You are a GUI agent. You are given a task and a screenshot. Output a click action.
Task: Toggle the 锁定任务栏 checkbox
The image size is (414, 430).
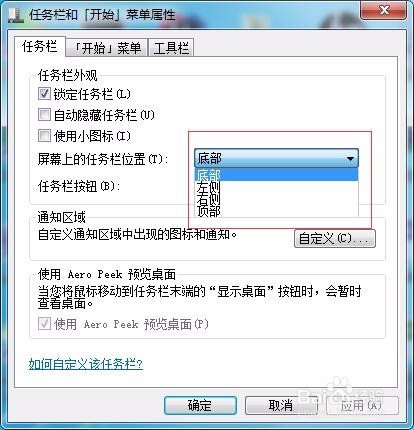tap(44, 94)
